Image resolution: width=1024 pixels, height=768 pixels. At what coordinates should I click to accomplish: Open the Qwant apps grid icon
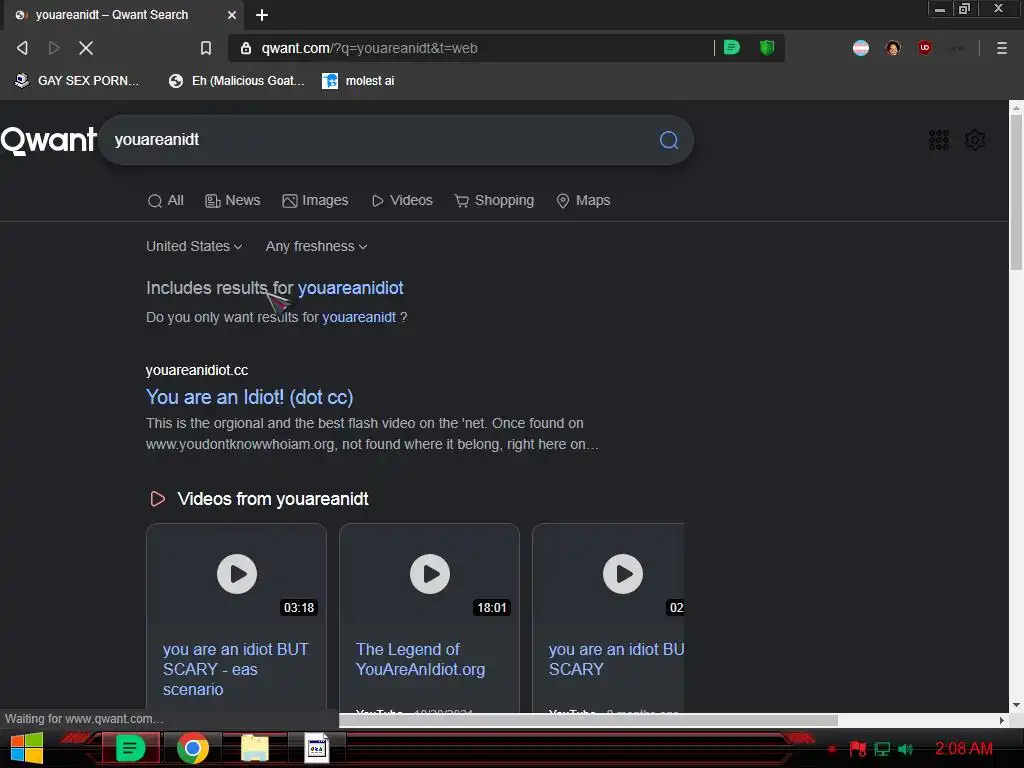tap(938, 140)
